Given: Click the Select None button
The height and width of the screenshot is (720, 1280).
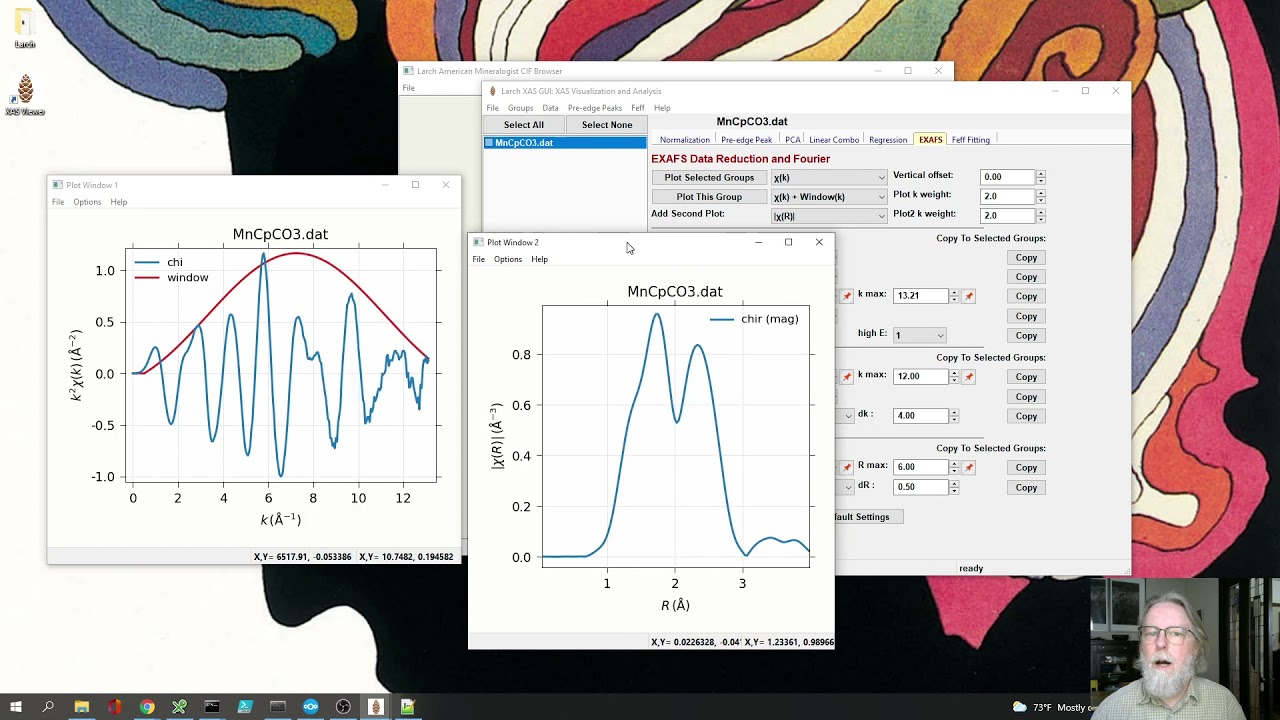Looking at the screenshot, I should [x=607, y=125].
